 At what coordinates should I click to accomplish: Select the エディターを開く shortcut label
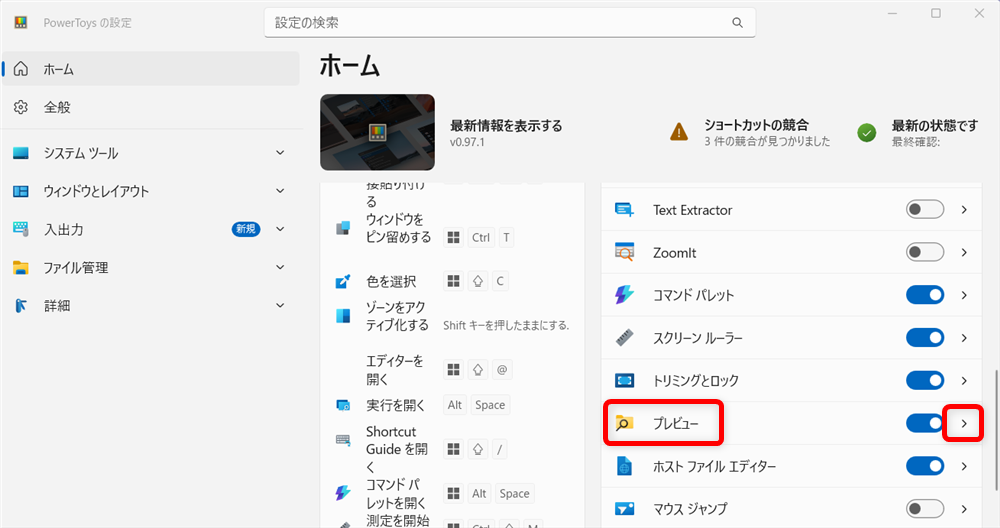394,370
